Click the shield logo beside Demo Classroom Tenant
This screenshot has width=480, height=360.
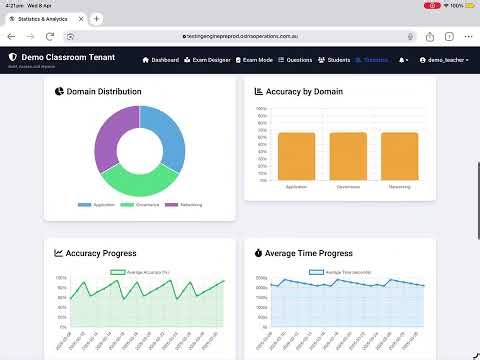(x=13, y=57)
